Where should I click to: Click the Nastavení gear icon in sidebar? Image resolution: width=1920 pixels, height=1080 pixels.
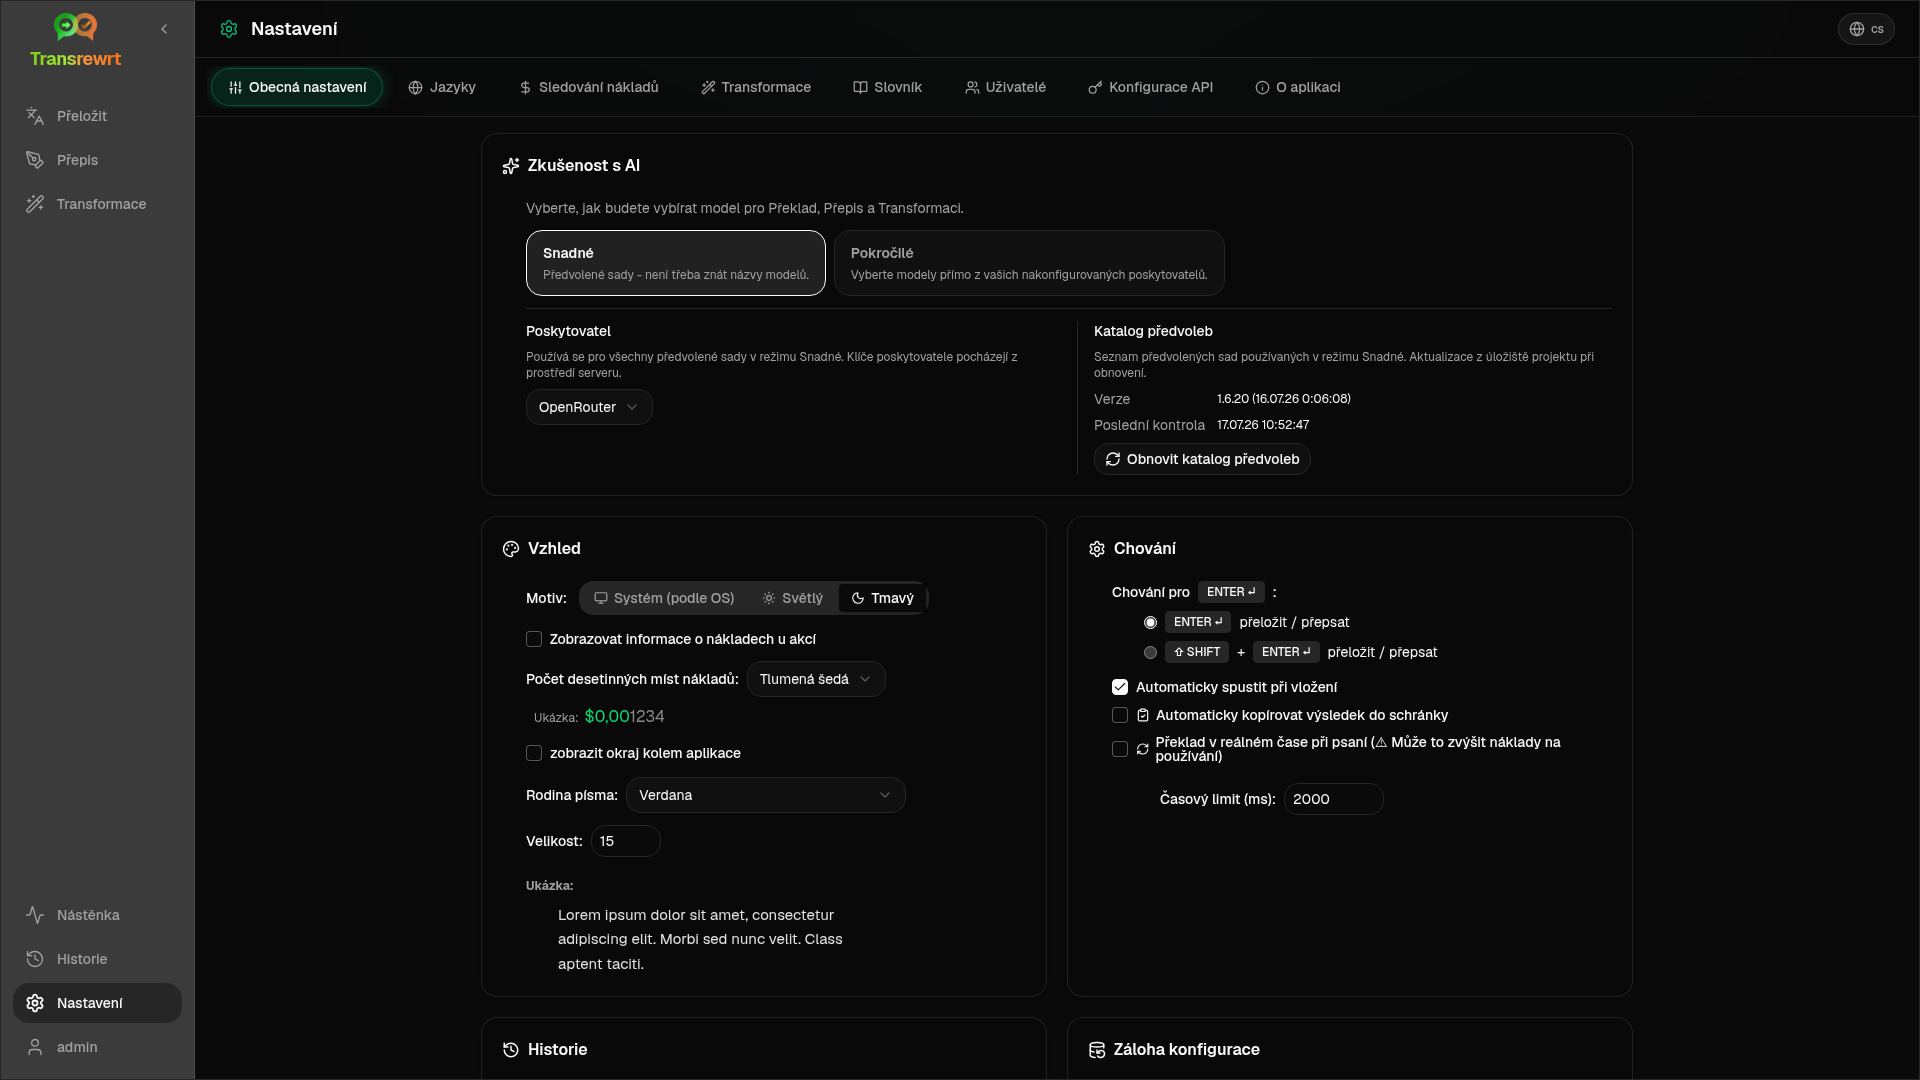[x=35, y=1003]
